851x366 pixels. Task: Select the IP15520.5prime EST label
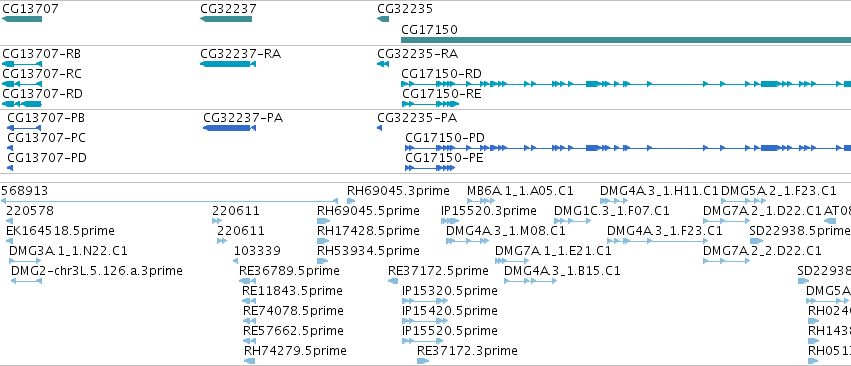click(450, 331)
